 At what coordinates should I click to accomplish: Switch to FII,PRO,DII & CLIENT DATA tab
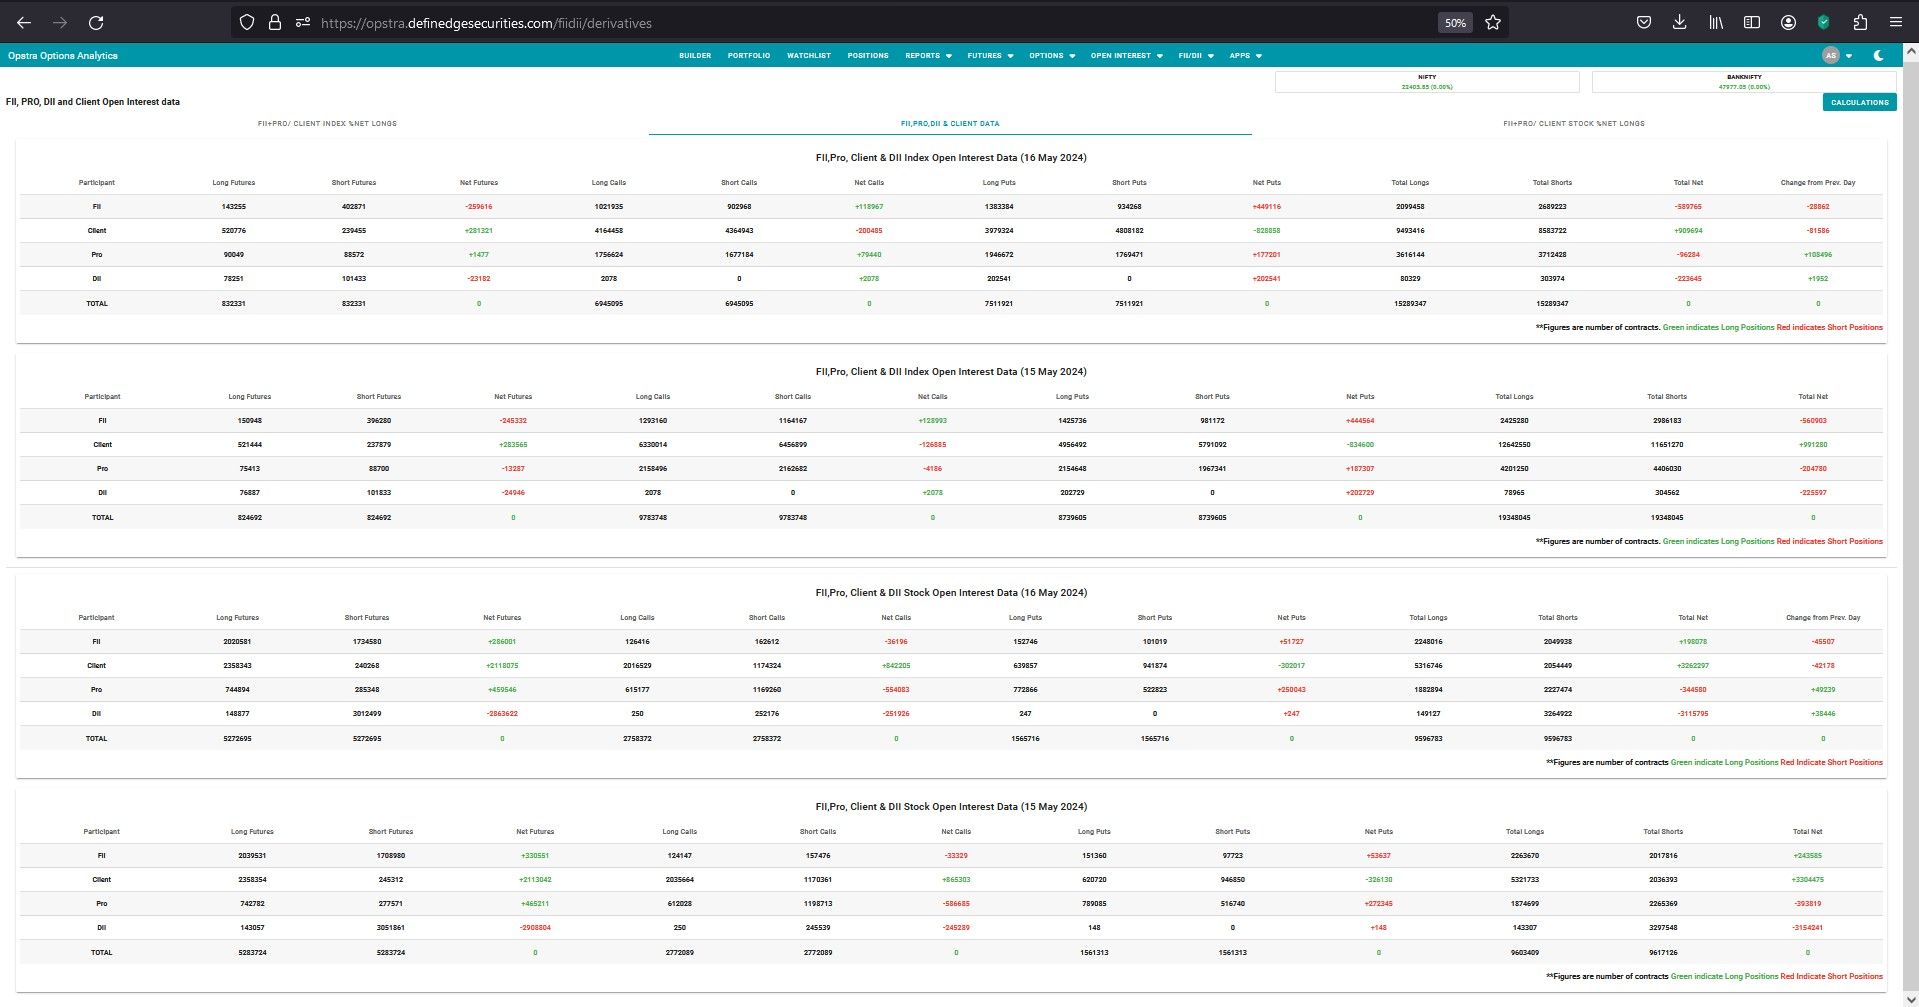point(950,123)
